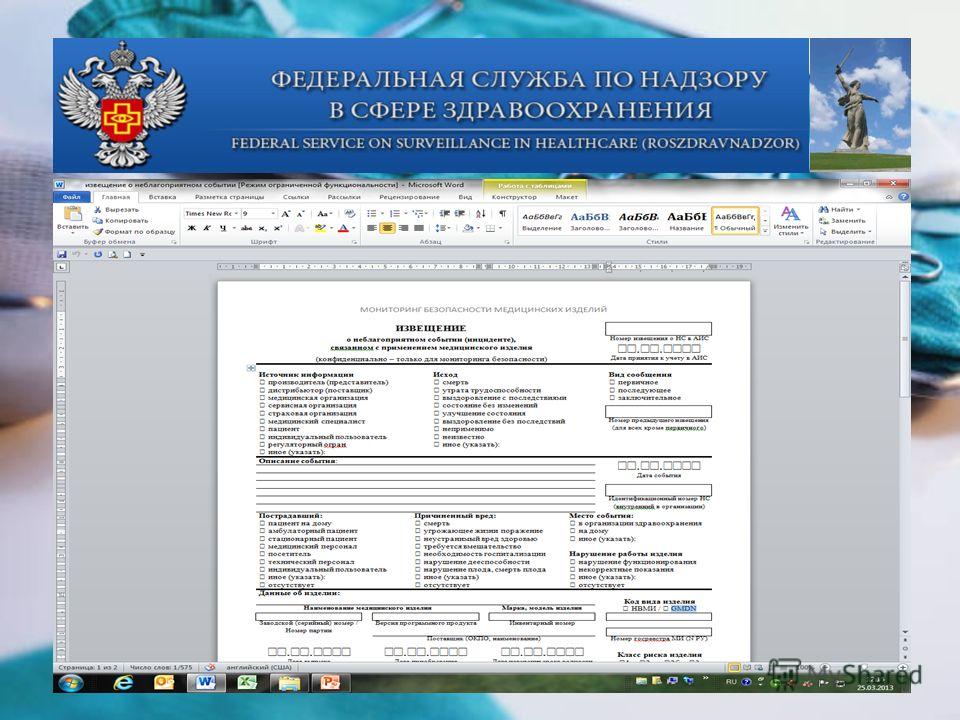Click the Redo arrow in Quick Access Toolbar
This screenshot has height=720, width=960.
pyautogui.click(x=97, y=254)
